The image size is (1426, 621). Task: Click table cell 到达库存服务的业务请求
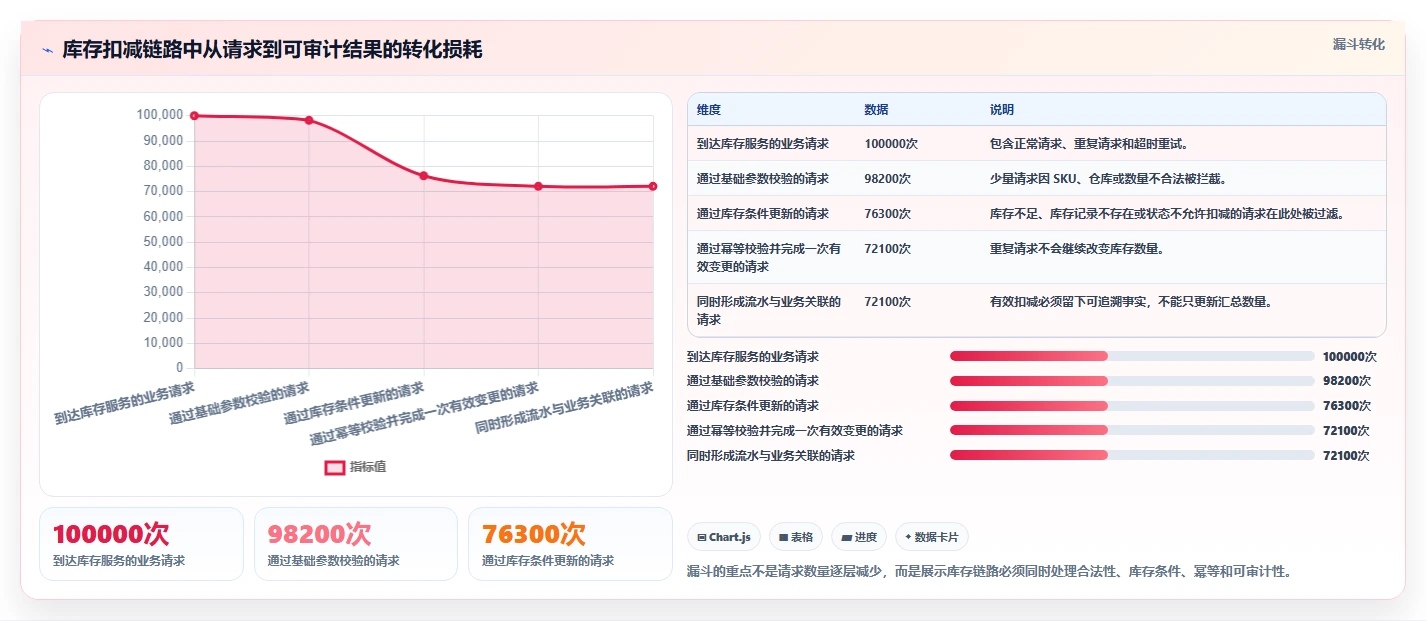click(x=763, y=144)
